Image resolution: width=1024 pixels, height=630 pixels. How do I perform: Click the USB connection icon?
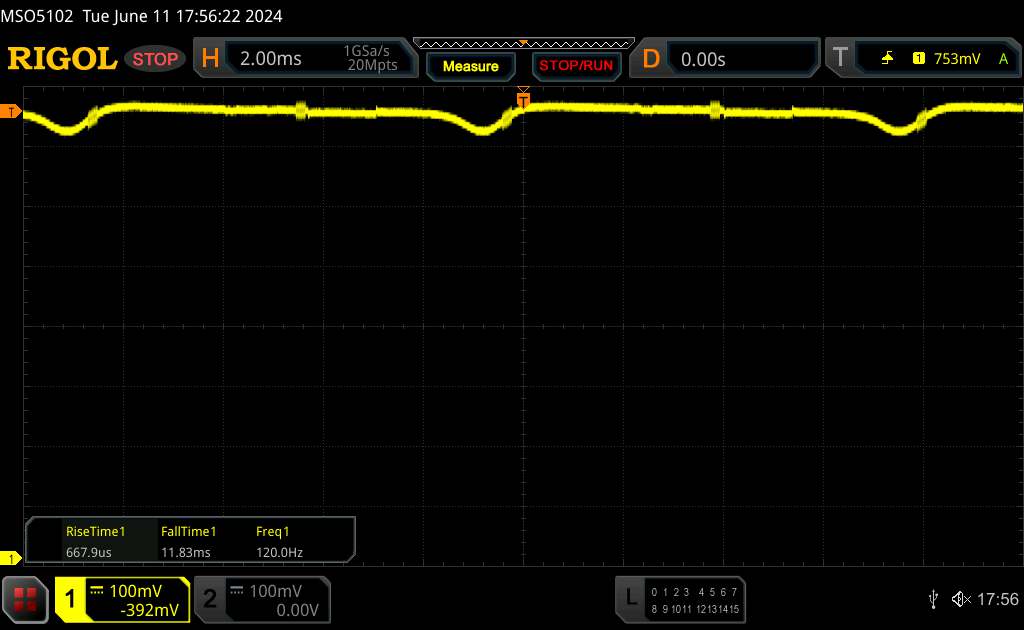[x=933, y=599]
